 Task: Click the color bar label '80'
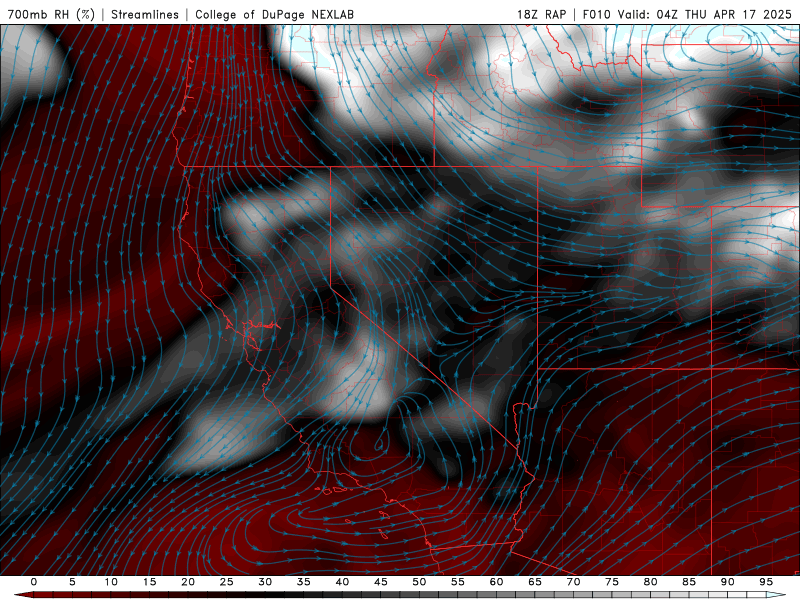[650, 582]
